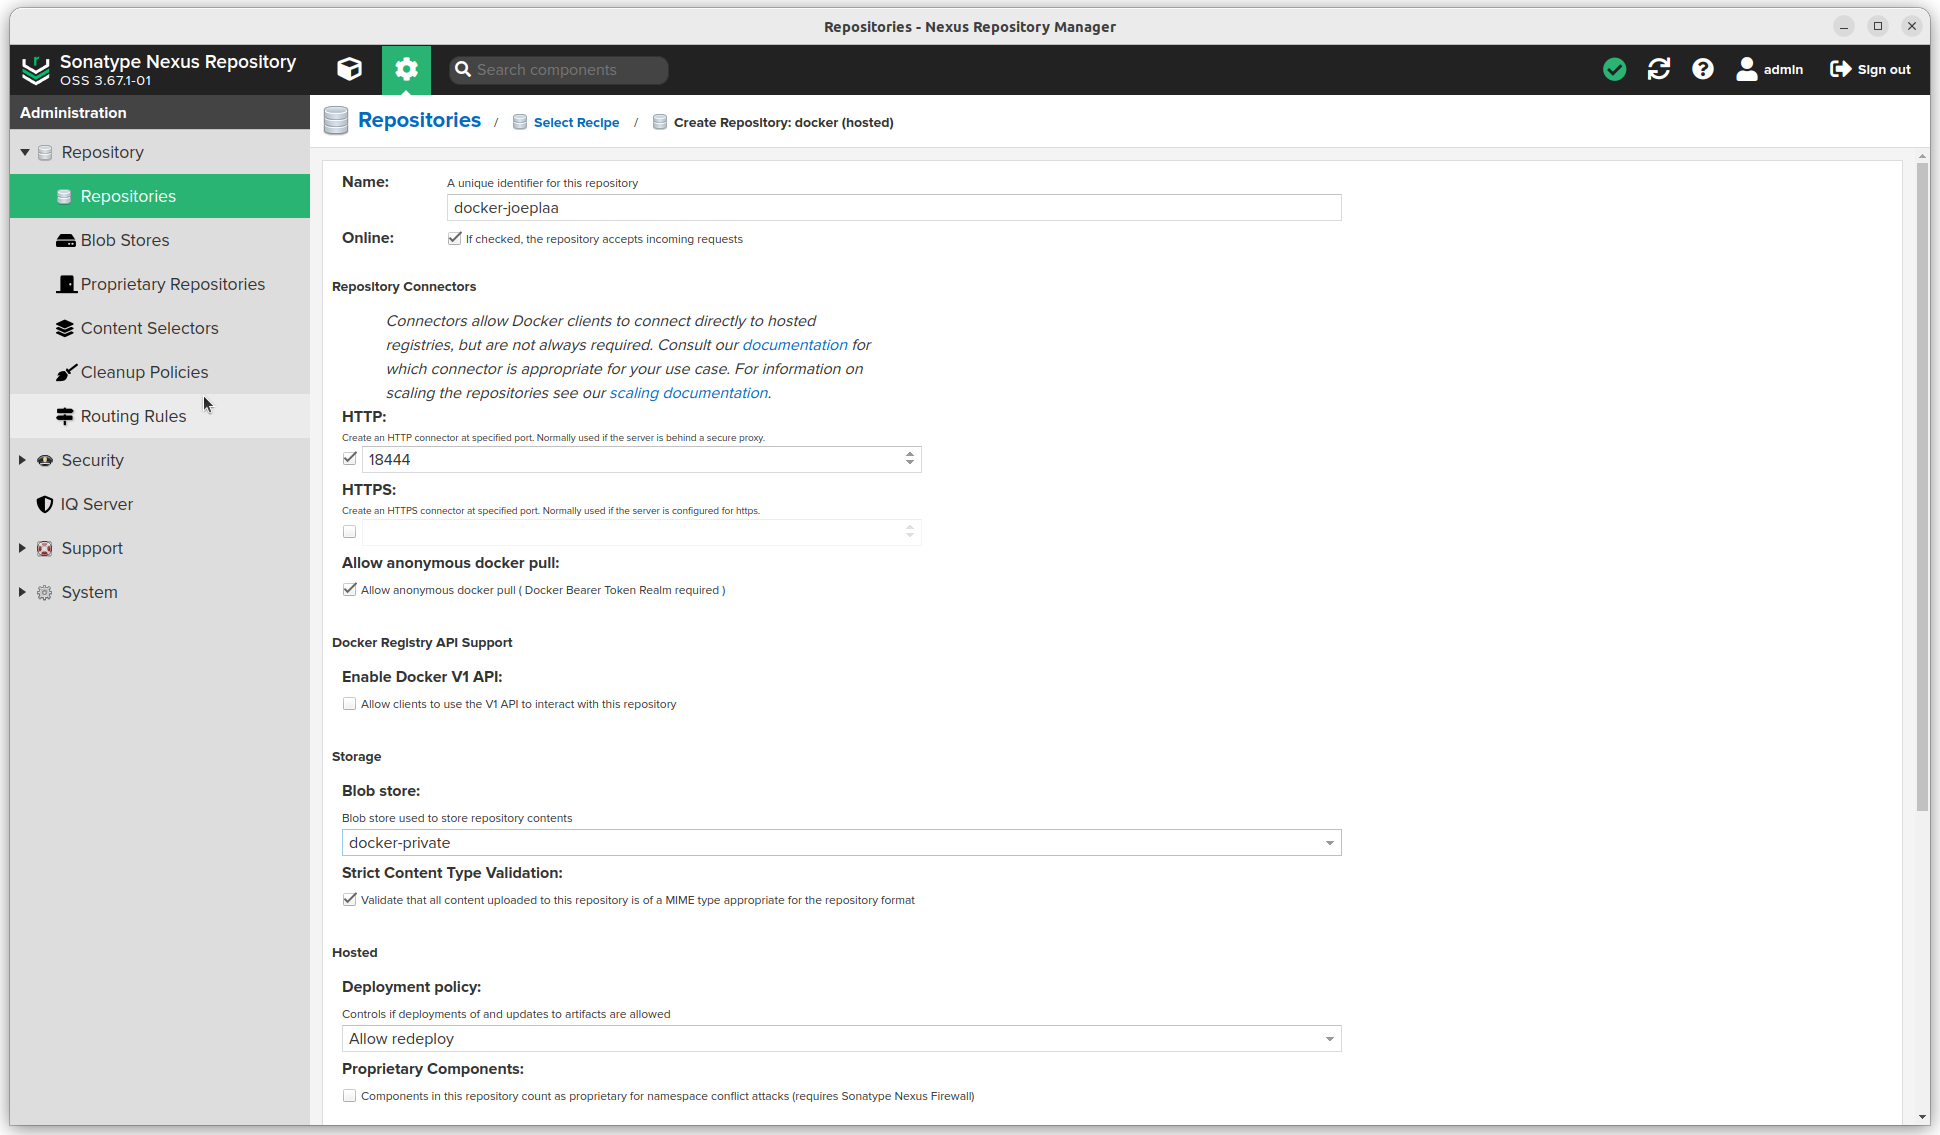Click the scrollbar up arrow
This screenshot has width=1940, height=1135.
[1922, 157]
